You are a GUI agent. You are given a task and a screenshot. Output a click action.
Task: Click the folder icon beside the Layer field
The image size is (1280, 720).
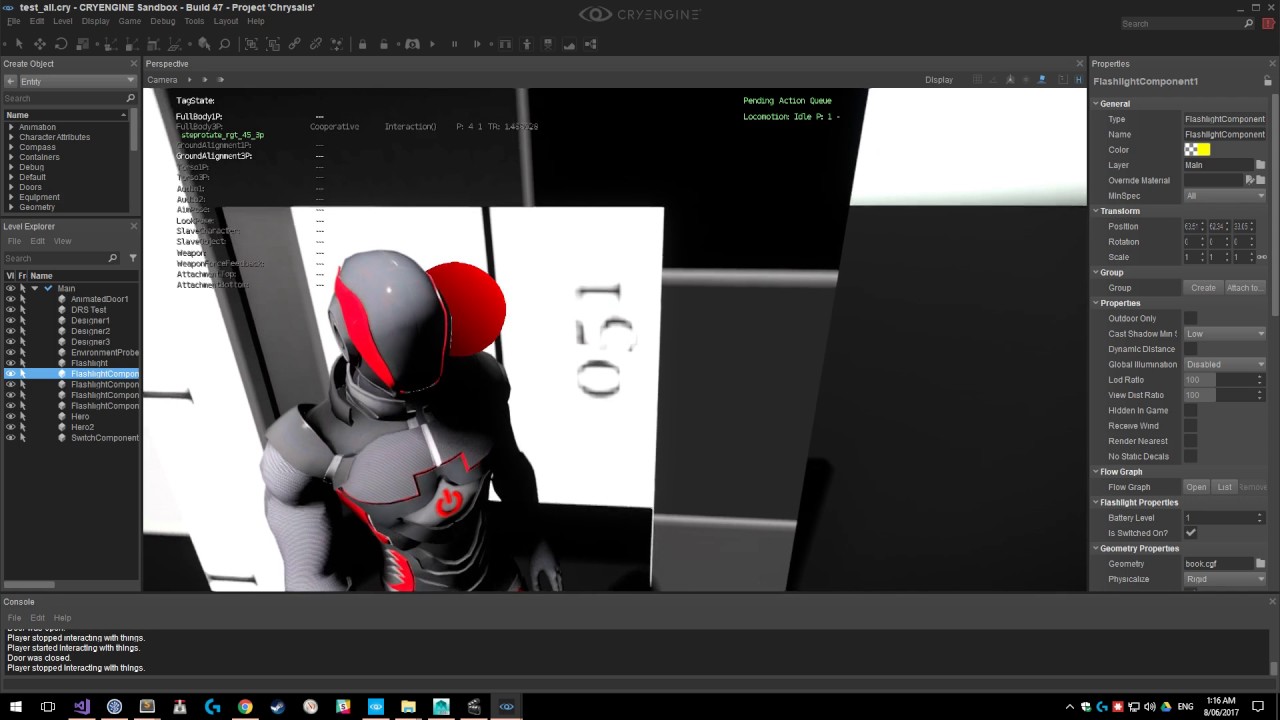coord(1260,165)
